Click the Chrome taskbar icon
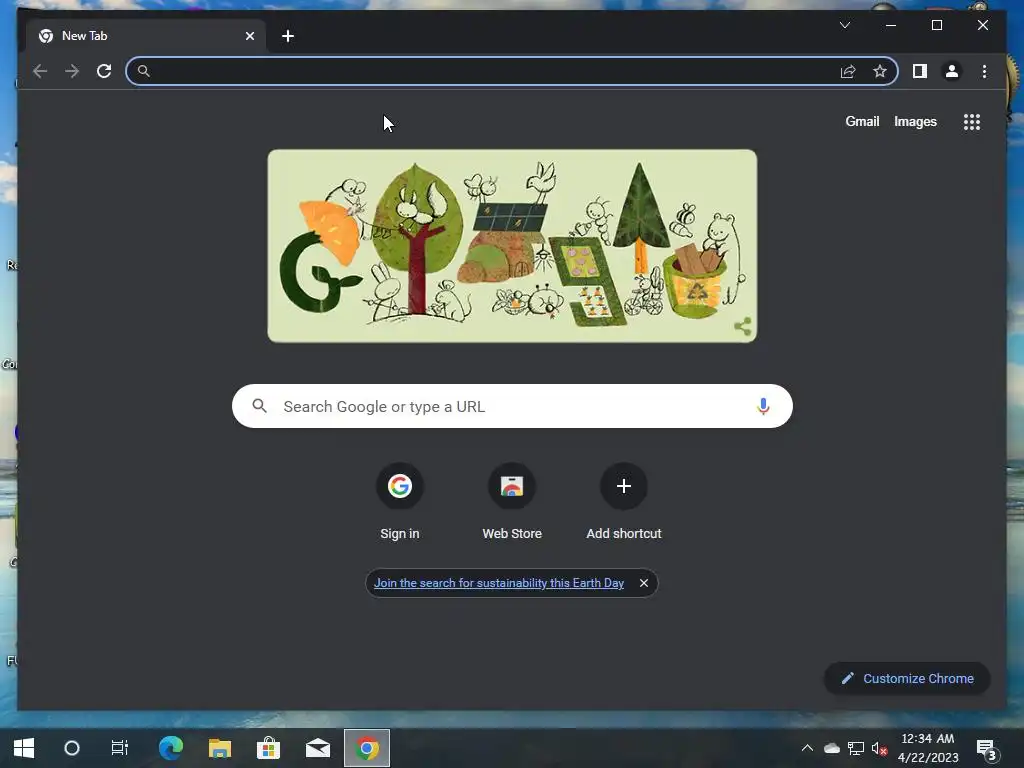The image size is (1024, 768). pos(367,748)
